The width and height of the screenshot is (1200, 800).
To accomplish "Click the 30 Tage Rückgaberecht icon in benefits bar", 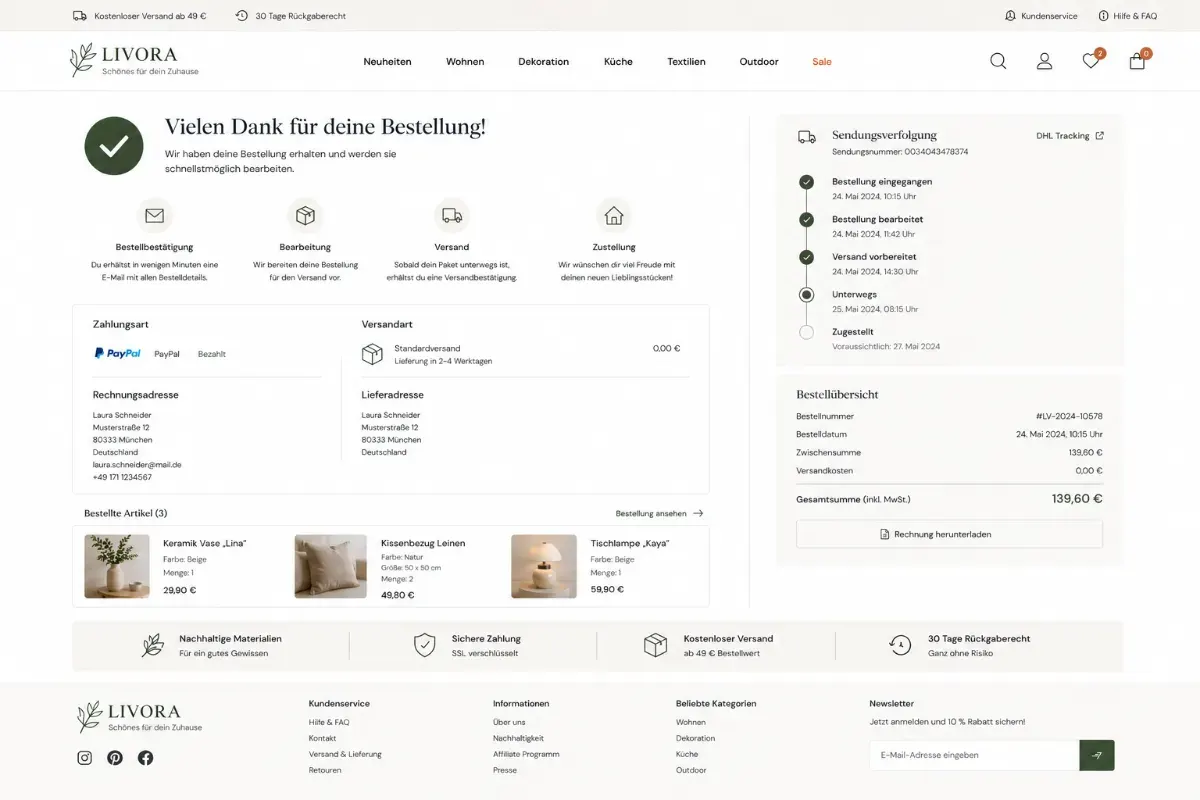I will [900, 645].
